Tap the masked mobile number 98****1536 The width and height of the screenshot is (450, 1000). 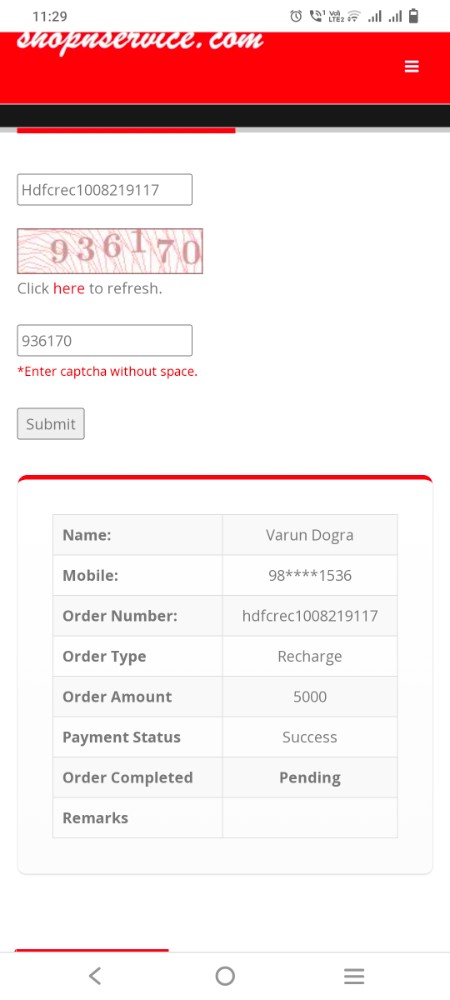[x=310, y=575]
